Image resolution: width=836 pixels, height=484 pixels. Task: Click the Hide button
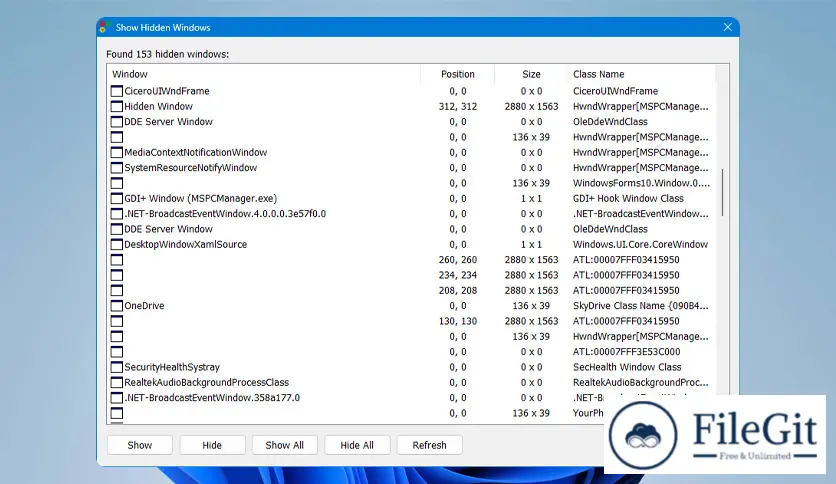tap(212, 445)
